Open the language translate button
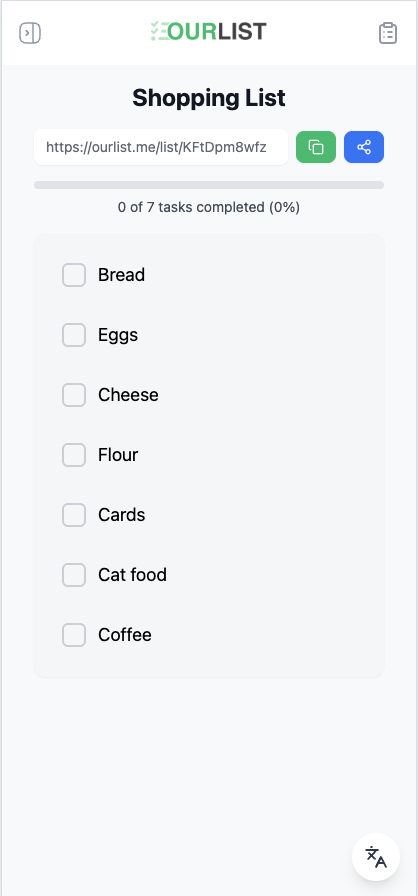The image size is (418, 896). coord(376,857)
